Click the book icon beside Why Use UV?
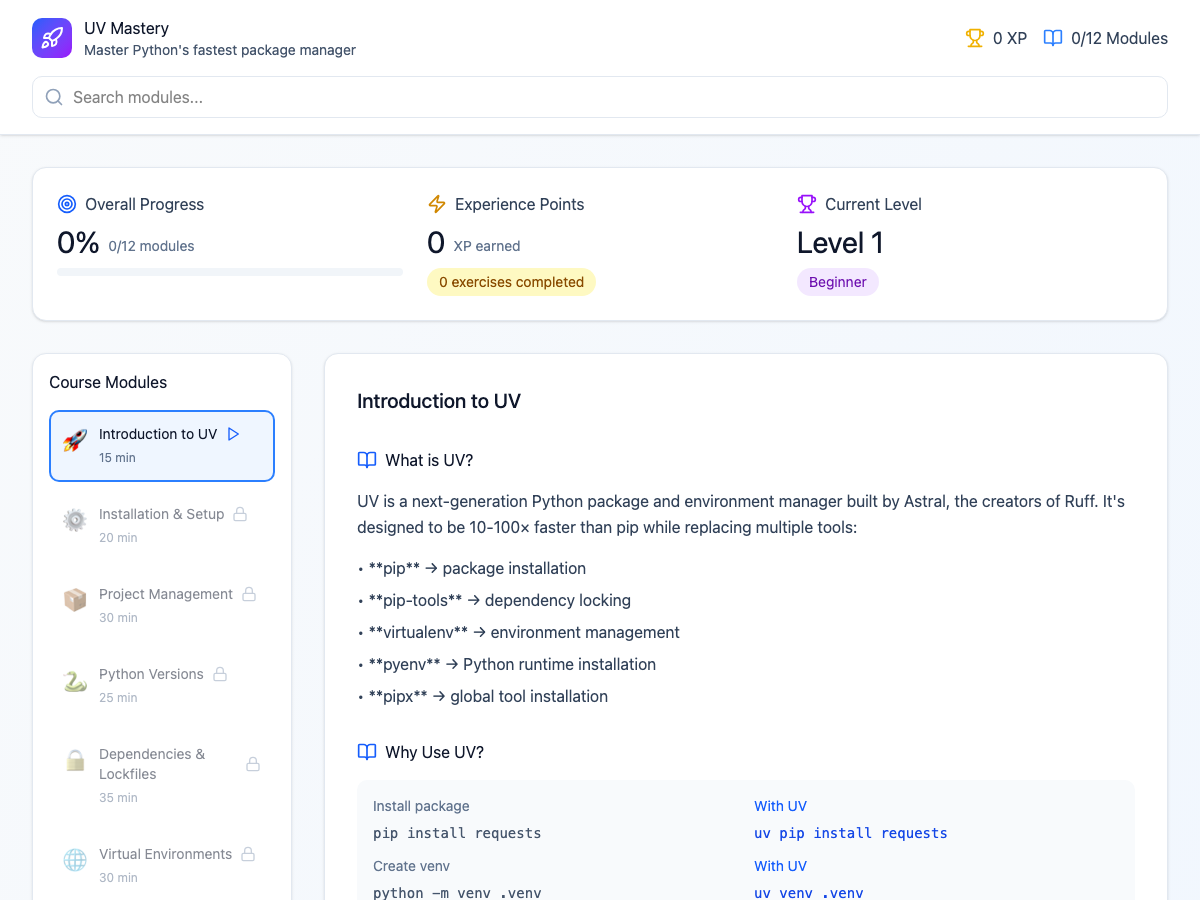 [x=367, y=752]
